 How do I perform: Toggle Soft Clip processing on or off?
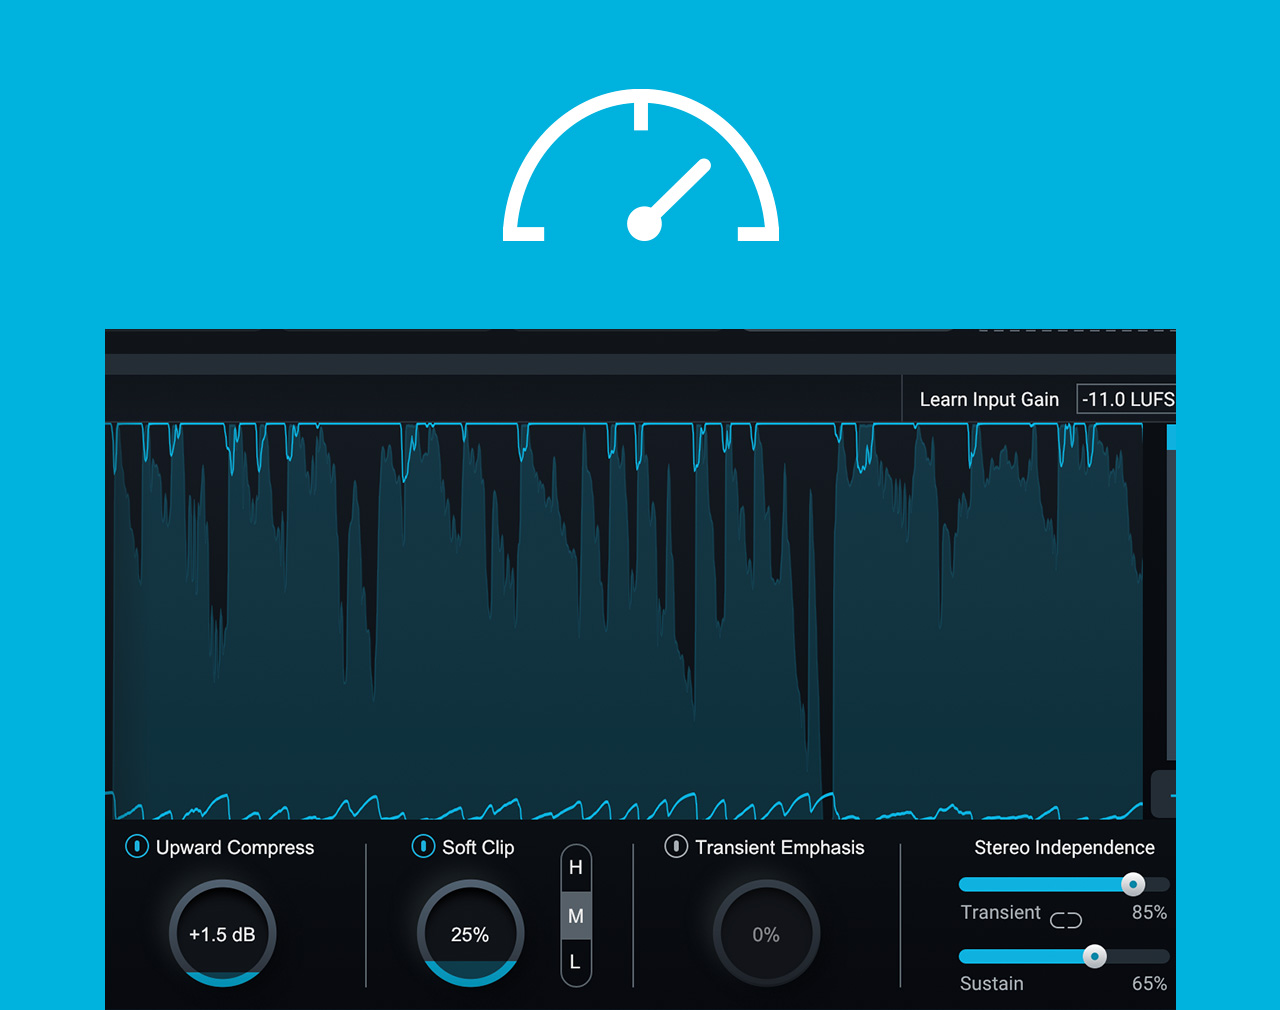click(x=422, y=847)
